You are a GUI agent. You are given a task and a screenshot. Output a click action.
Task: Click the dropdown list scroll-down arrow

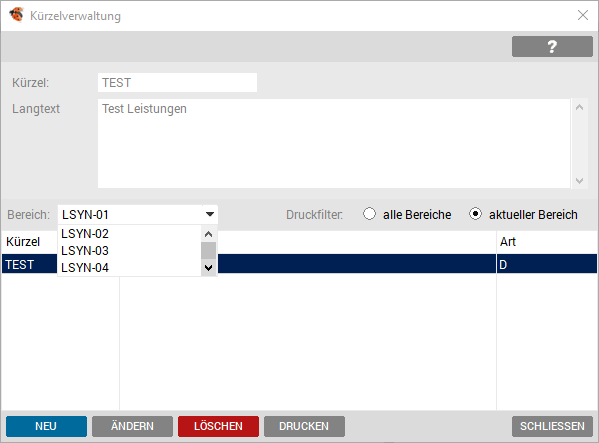point(208,268)
